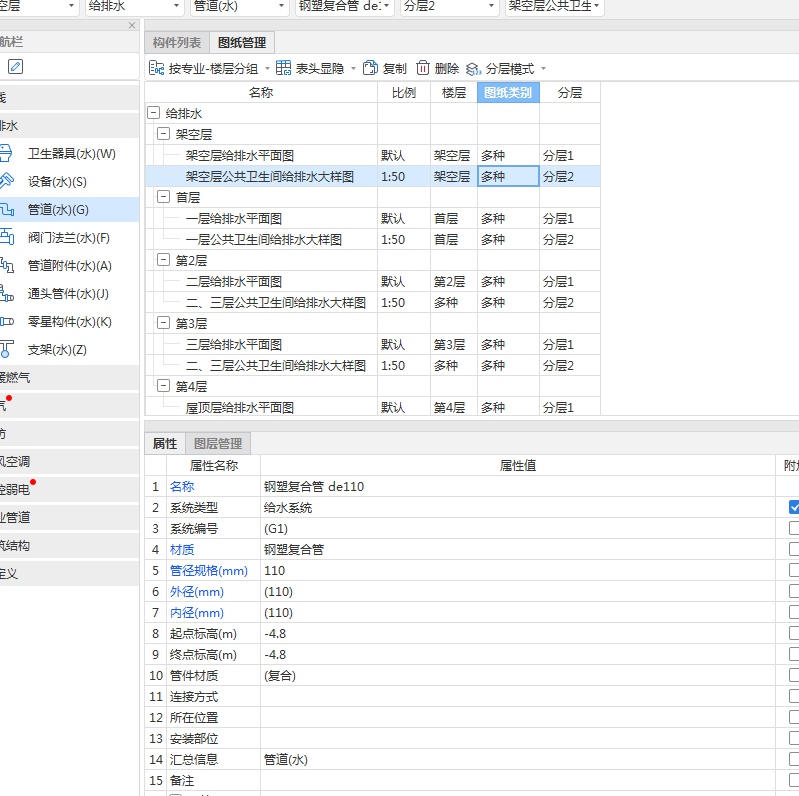
Task: Select 屋顶层给排水平面图 drawing row
Action: click(372, 407)
